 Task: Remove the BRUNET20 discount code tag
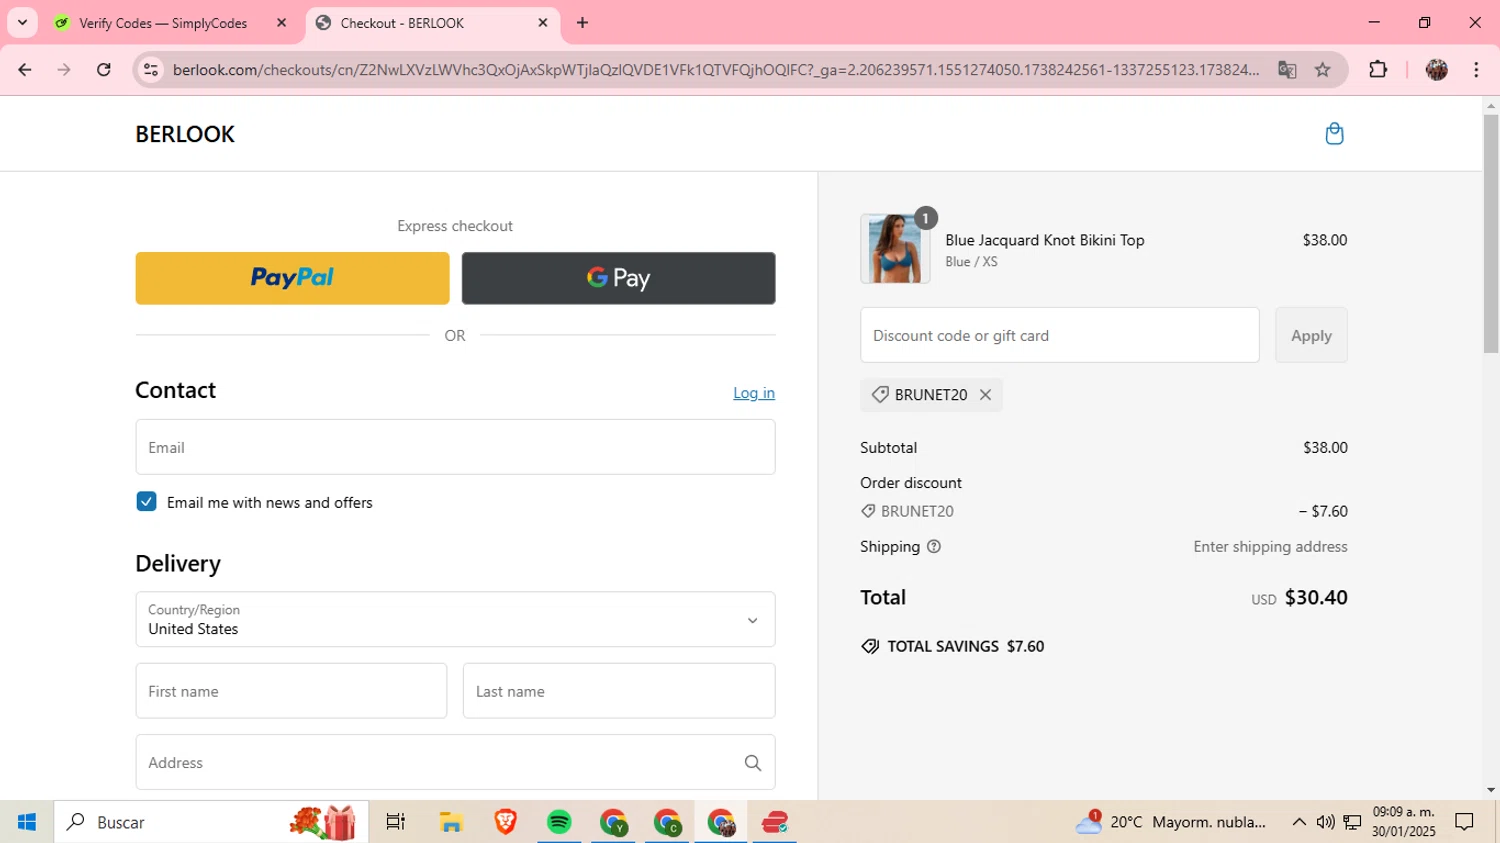click(x=985, y=395)
